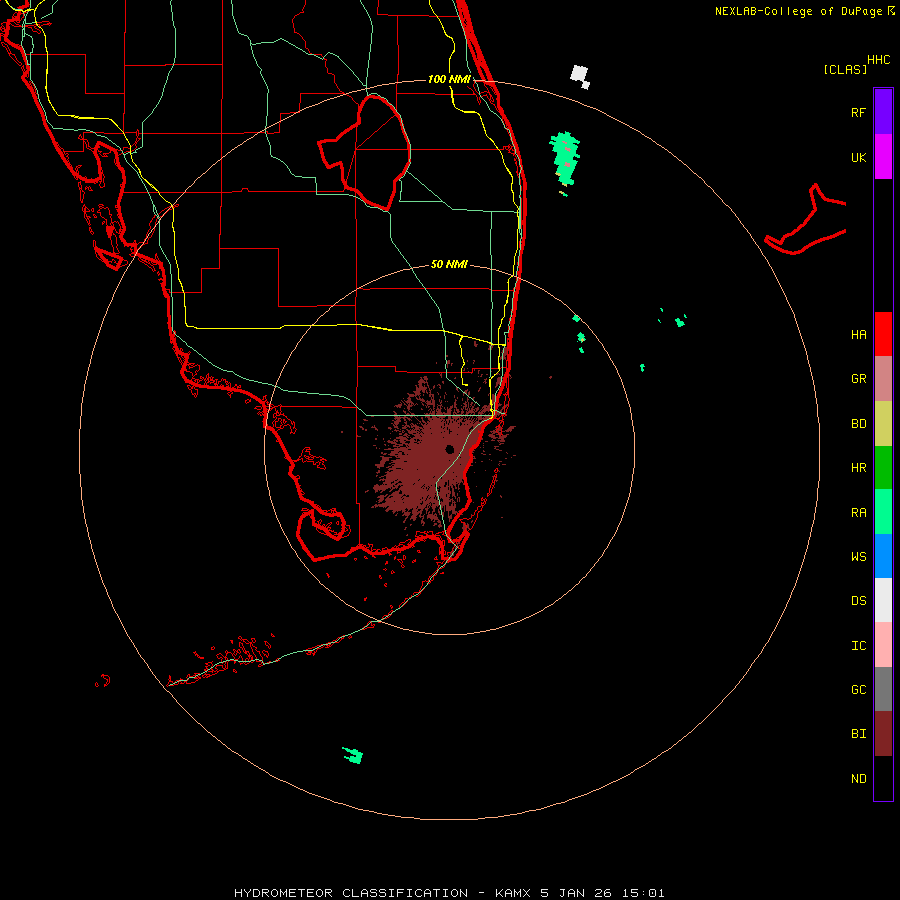Click the IC legend label
Viewport: 900px width, 900px height.
(x=858, y=646)
